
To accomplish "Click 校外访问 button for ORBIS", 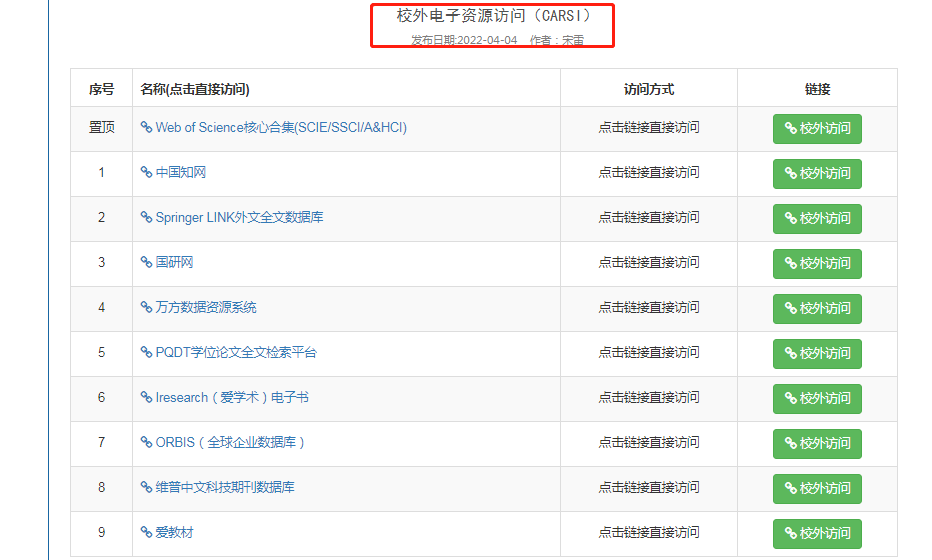I will coord(817,443).
